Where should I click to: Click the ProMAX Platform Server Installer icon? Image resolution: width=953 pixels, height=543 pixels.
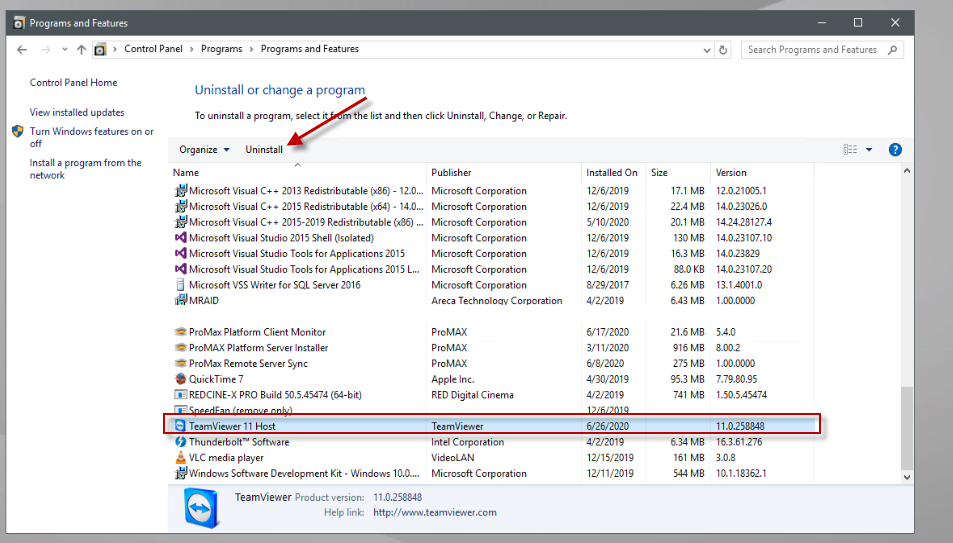click(181, 348)
